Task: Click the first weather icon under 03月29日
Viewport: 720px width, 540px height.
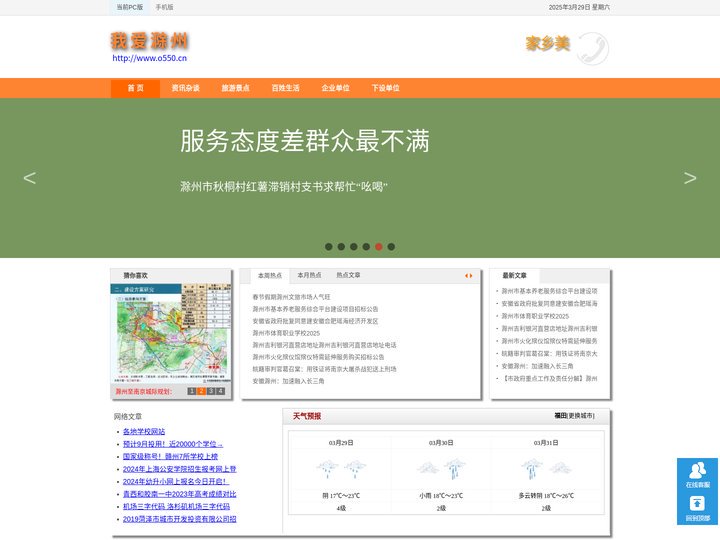Action: [327, 469]
